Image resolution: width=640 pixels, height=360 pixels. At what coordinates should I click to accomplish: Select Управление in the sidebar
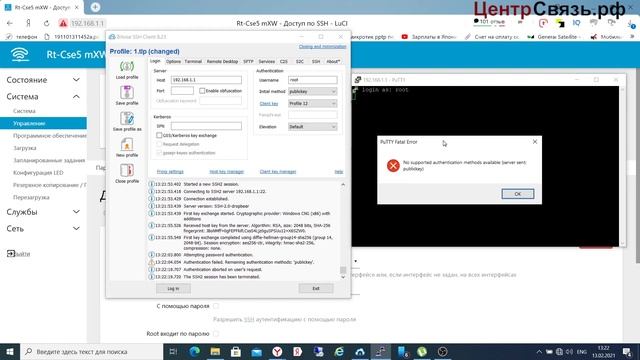(x=43, y=123)
